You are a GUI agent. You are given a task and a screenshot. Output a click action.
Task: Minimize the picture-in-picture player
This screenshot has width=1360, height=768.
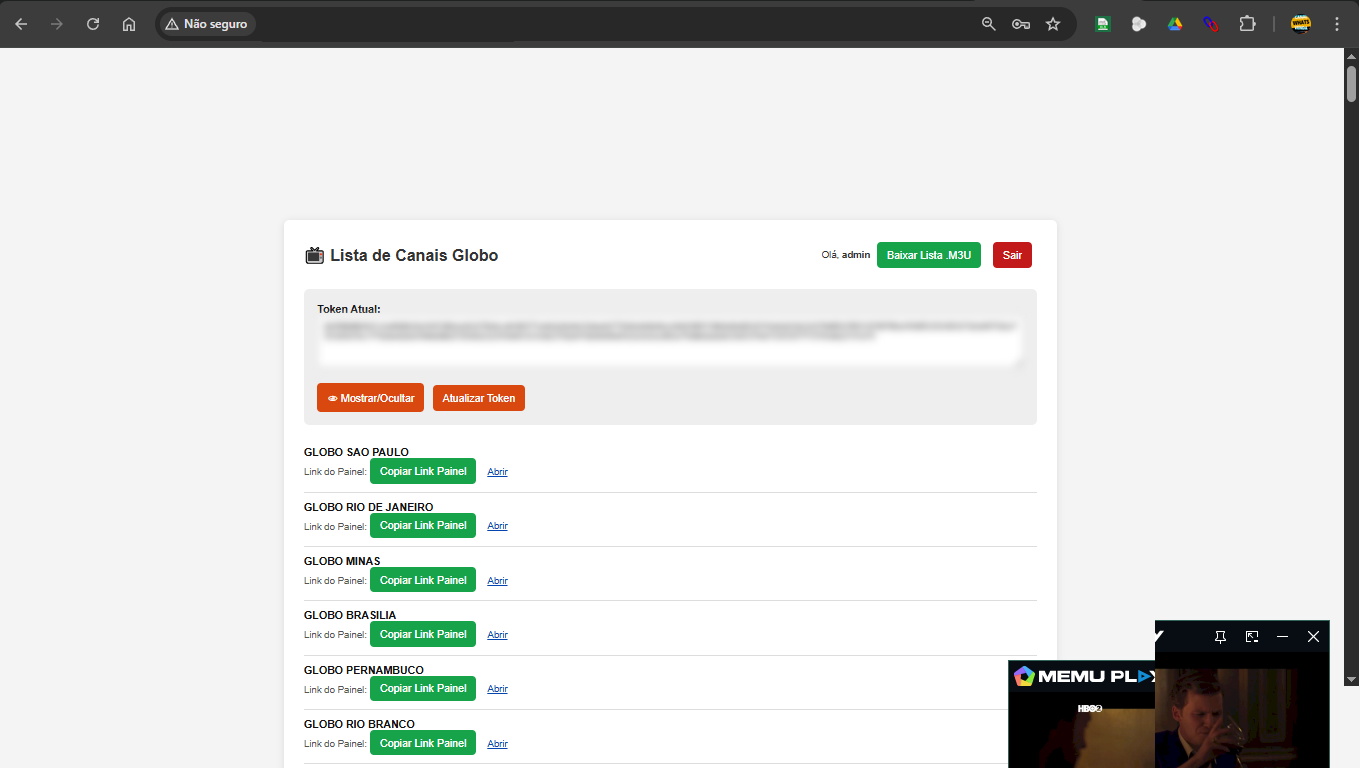(x=1282, y=636)
